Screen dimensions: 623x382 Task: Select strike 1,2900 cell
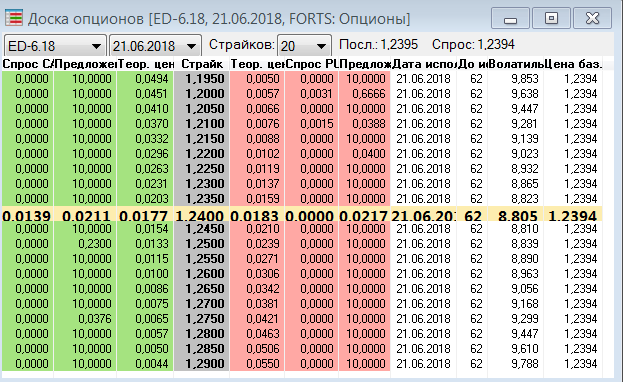[201, 364]
